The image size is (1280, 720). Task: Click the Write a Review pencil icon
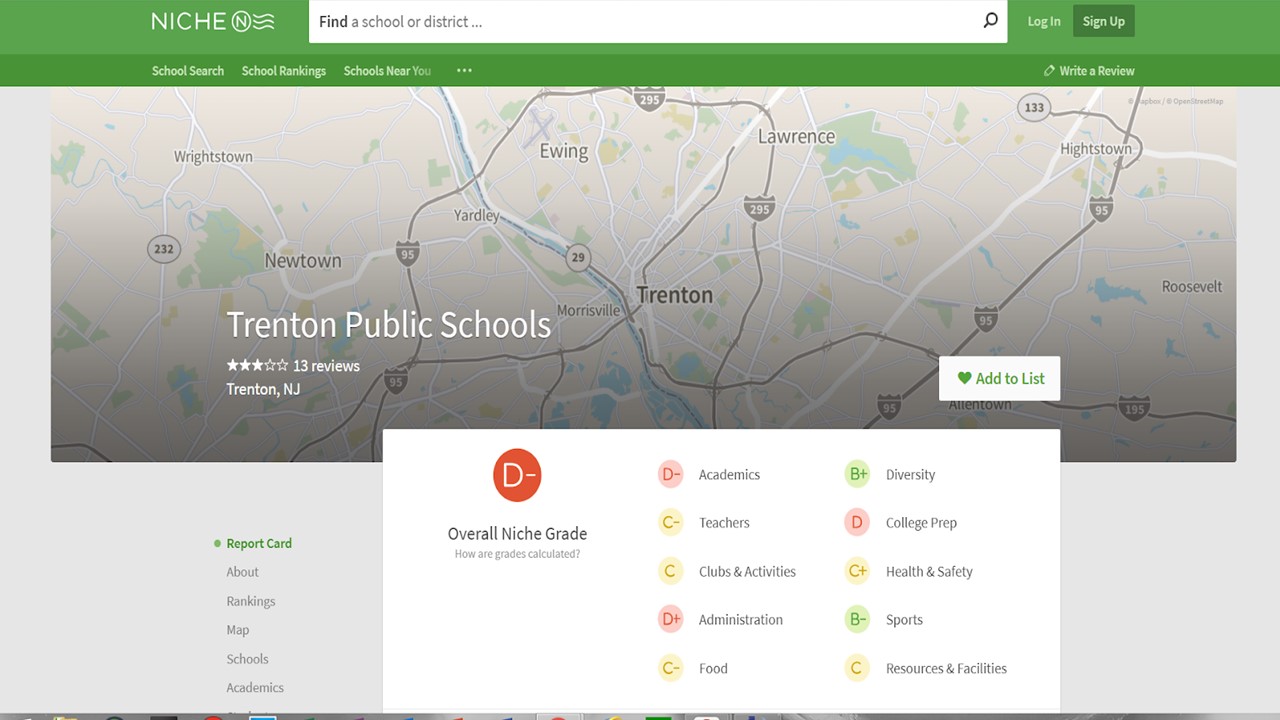1049,71
